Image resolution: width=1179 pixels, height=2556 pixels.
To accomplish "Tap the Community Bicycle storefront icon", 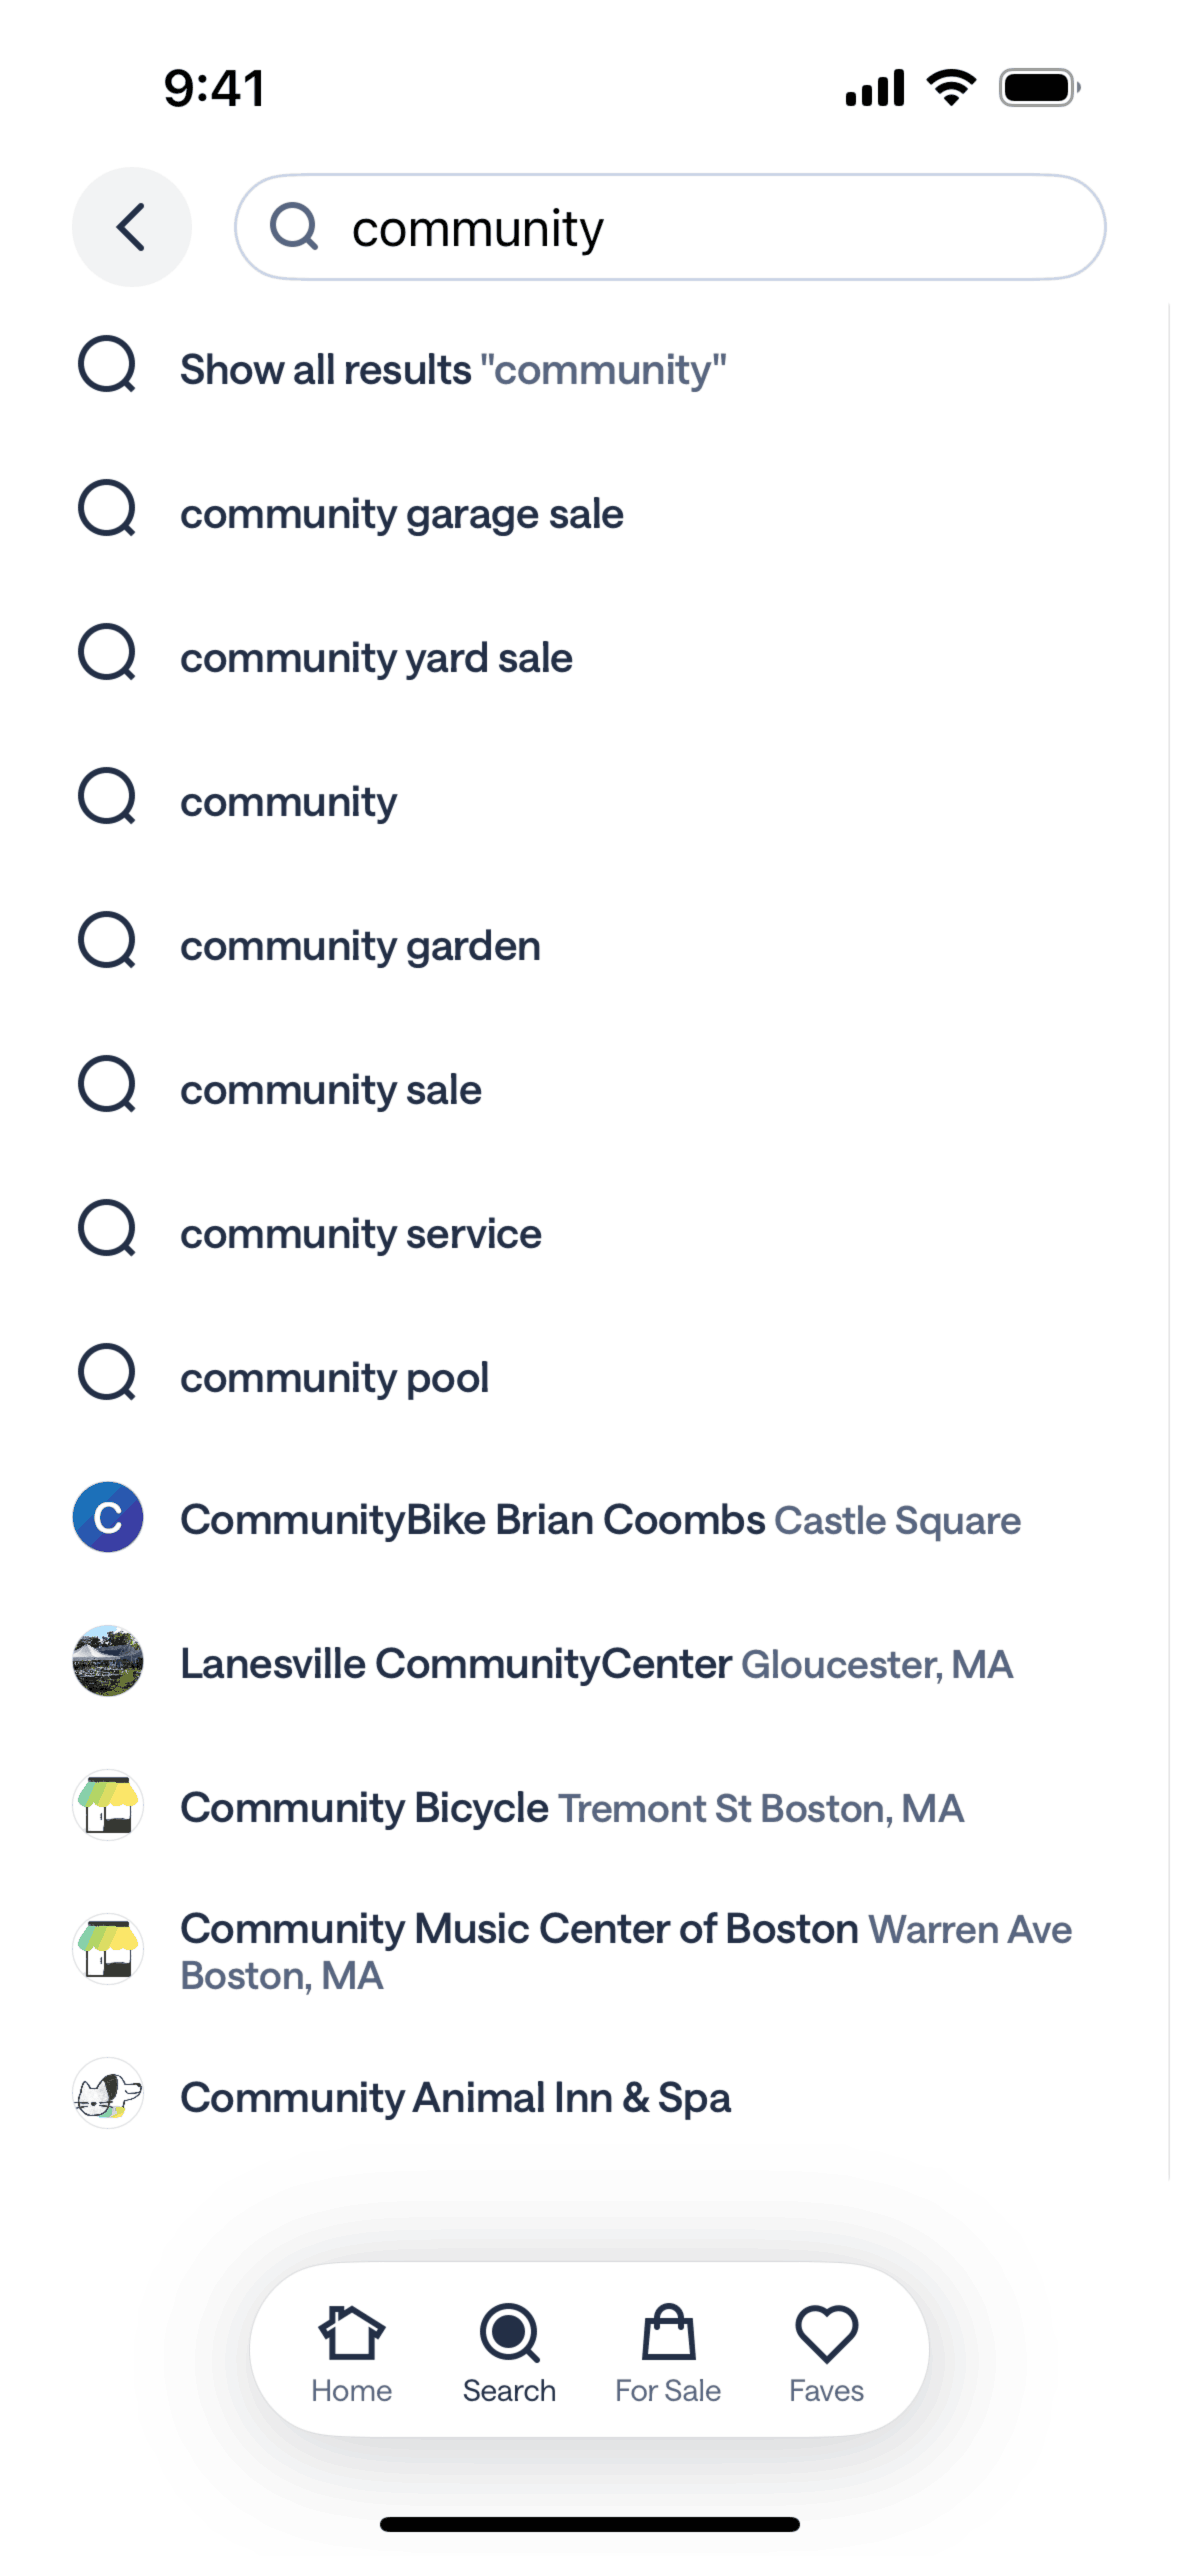I will pos(108,1805).
